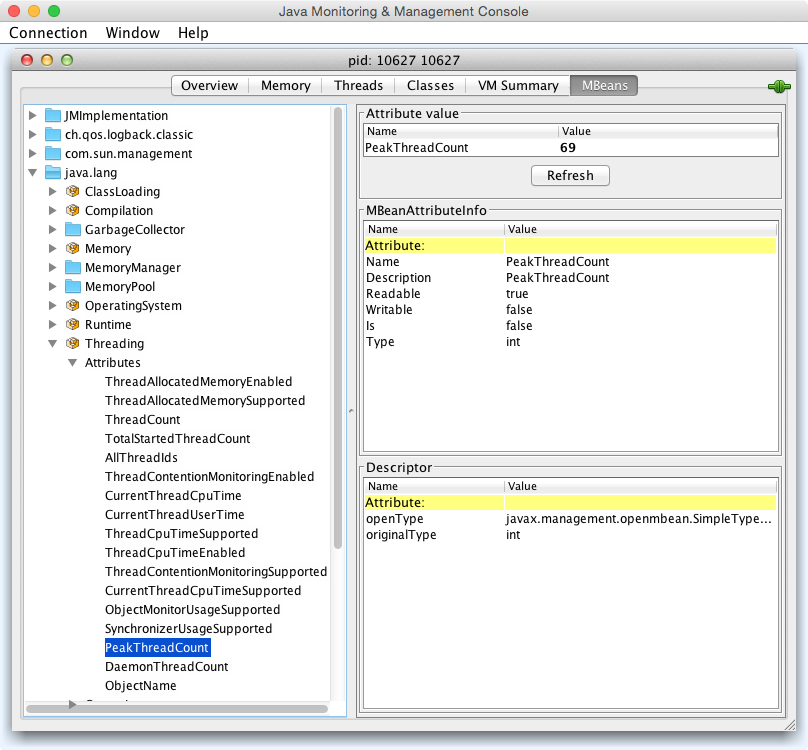Collapse the java.lang tree node
The image size is (808, 750).
coord(33,173)
